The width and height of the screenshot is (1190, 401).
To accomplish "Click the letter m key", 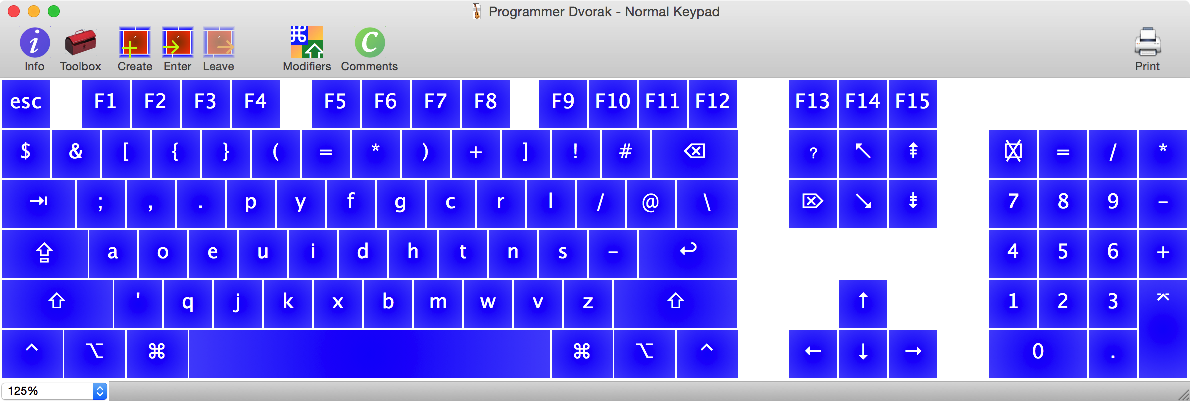I will click(439, 304).
